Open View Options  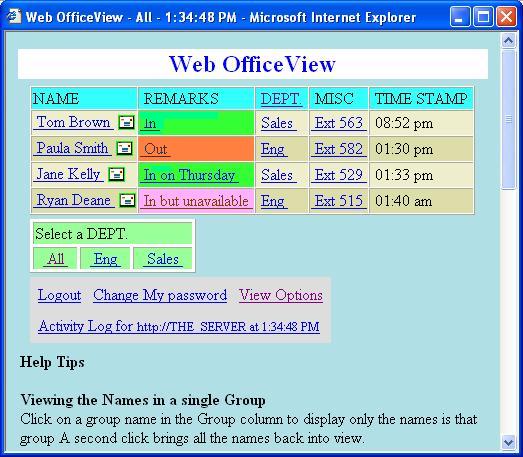coord(281,295)
